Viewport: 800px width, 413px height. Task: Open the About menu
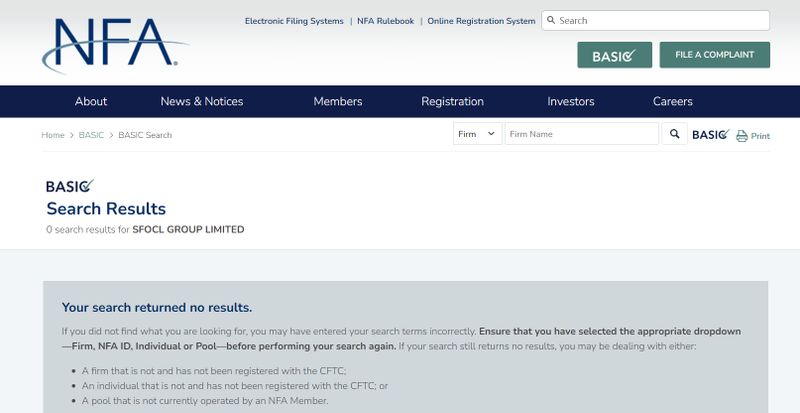click(x=91, y=101)
